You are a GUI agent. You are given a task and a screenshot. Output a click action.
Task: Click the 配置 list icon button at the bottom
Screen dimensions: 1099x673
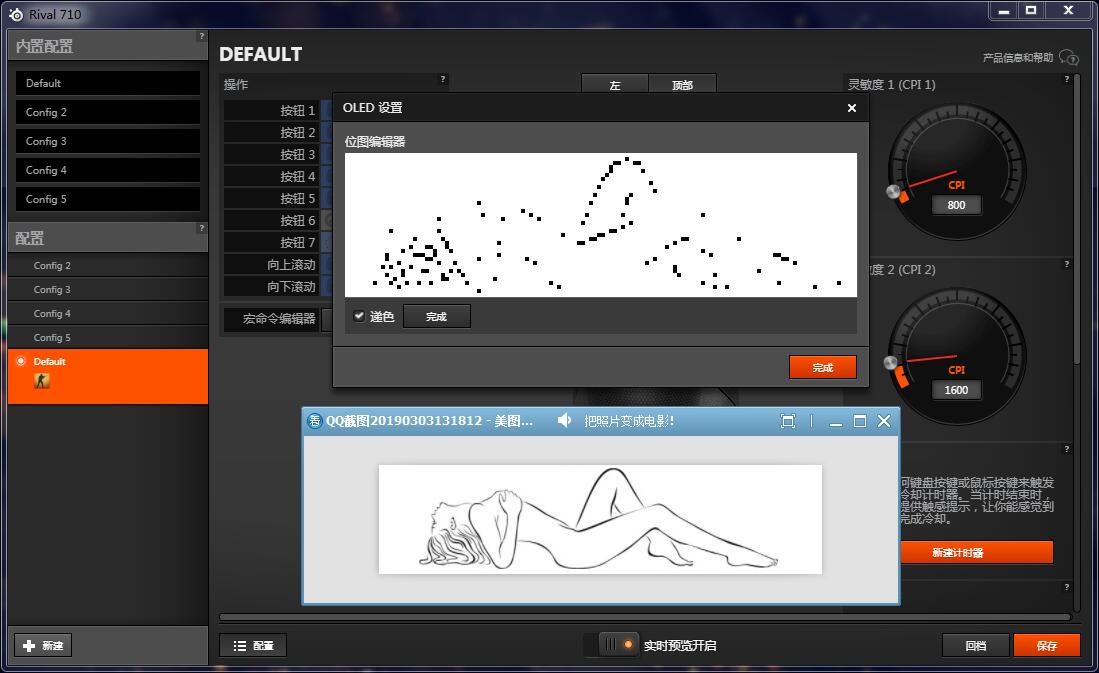pos(253,645)
